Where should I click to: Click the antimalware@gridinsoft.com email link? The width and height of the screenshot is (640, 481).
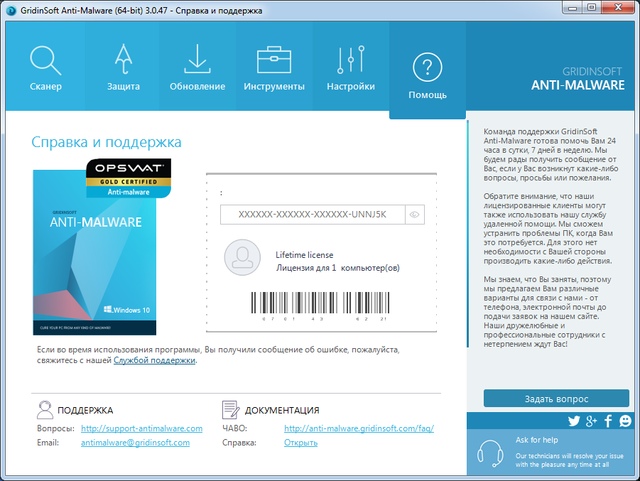(135, 442)
